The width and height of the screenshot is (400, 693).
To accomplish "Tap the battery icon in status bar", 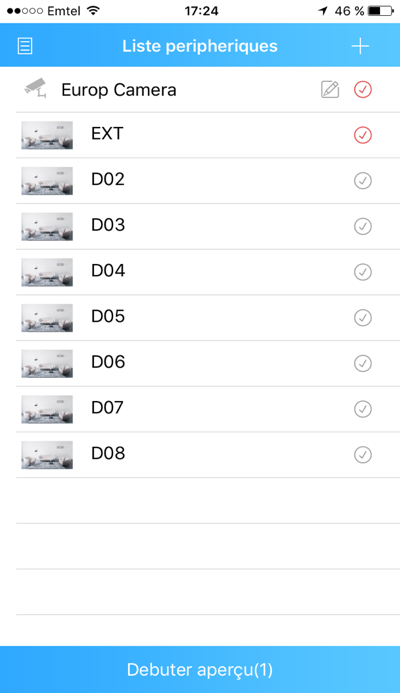I will coord(381,11).
